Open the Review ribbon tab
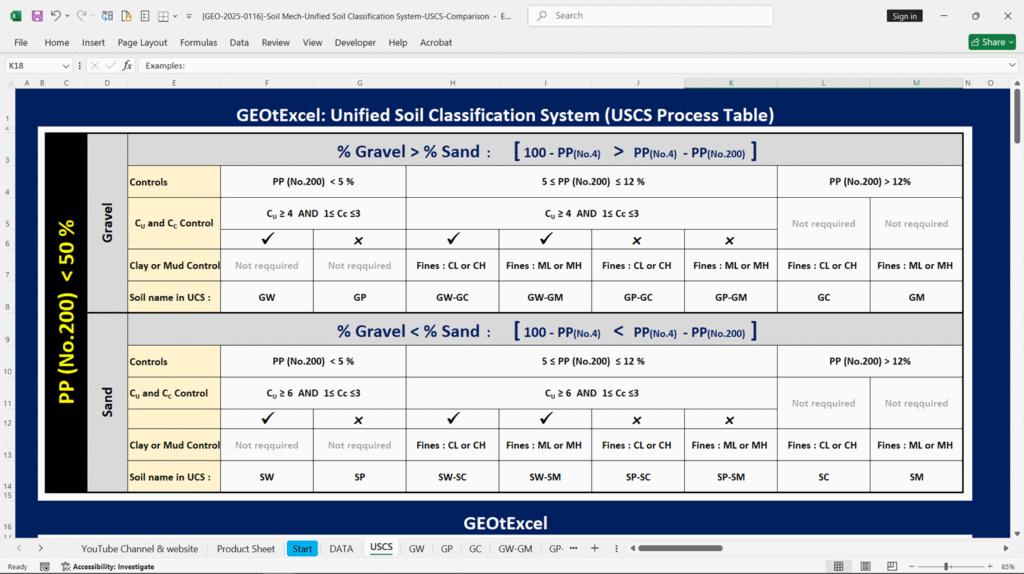The height and width of the screenshot is (574, 1024). tap(276, 42)
